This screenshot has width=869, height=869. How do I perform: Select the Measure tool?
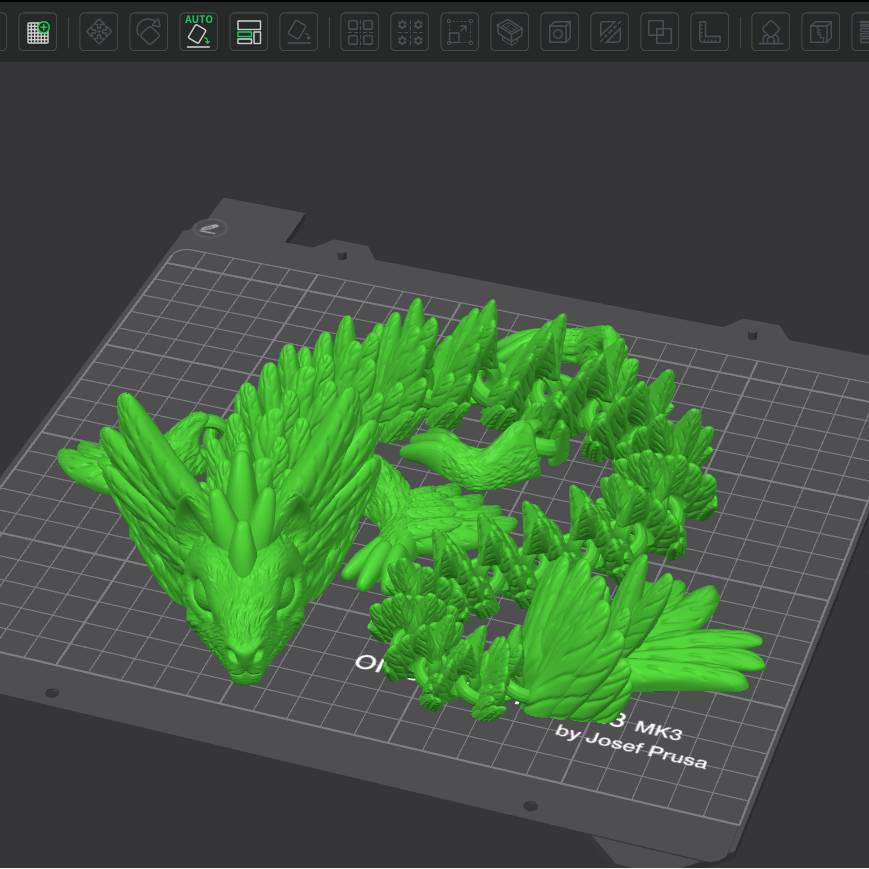pyautogui.click(x=709, y=32)
